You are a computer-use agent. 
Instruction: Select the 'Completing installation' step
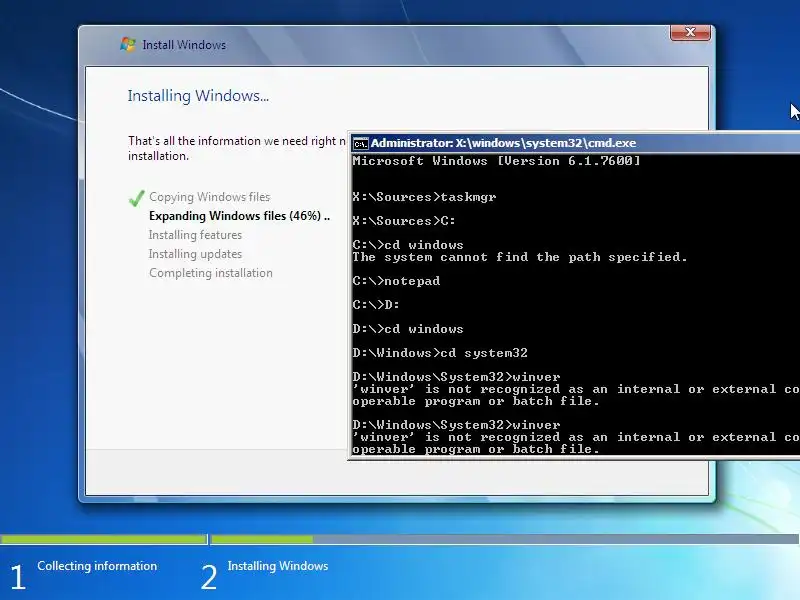click(x=211, y=273)
